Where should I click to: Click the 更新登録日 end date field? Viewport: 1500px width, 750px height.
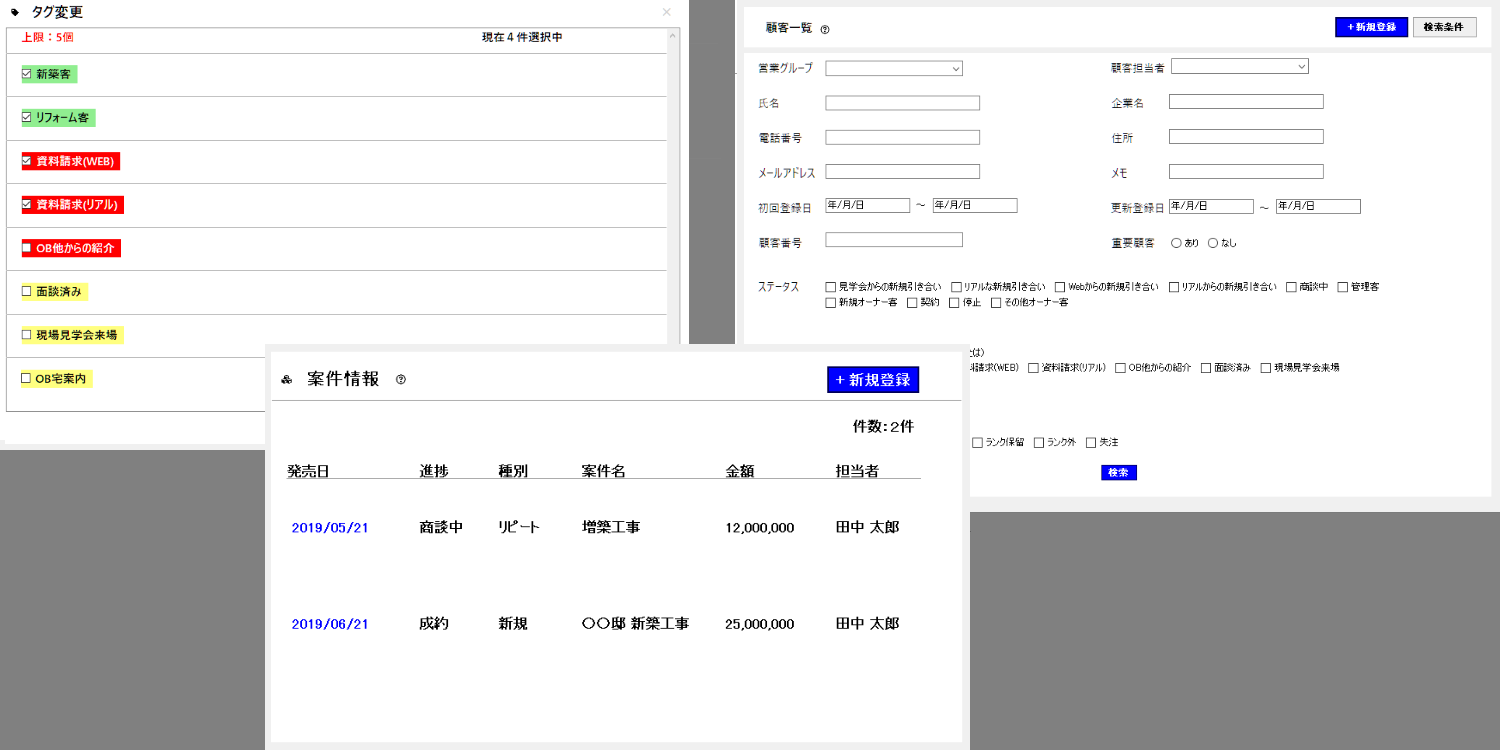pos(1318,206)
